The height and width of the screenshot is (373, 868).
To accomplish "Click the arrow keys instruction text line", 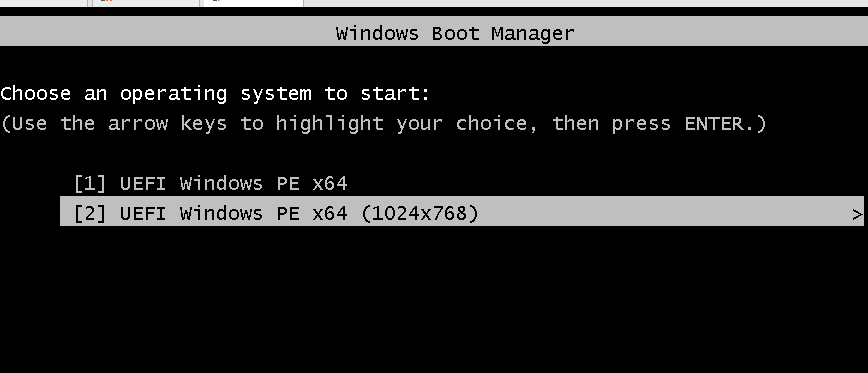I will coord(384,123).
